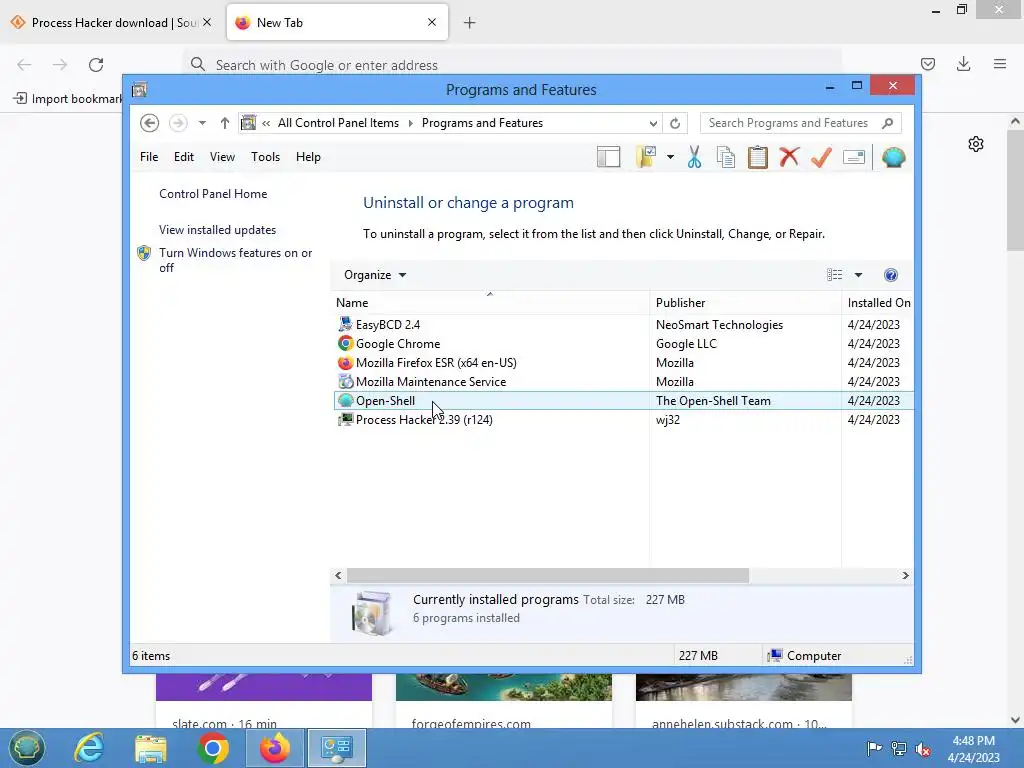Launch Google Chrome from taskbar
This screenshot has width=1024, height=768.
[x=213, y=748]
